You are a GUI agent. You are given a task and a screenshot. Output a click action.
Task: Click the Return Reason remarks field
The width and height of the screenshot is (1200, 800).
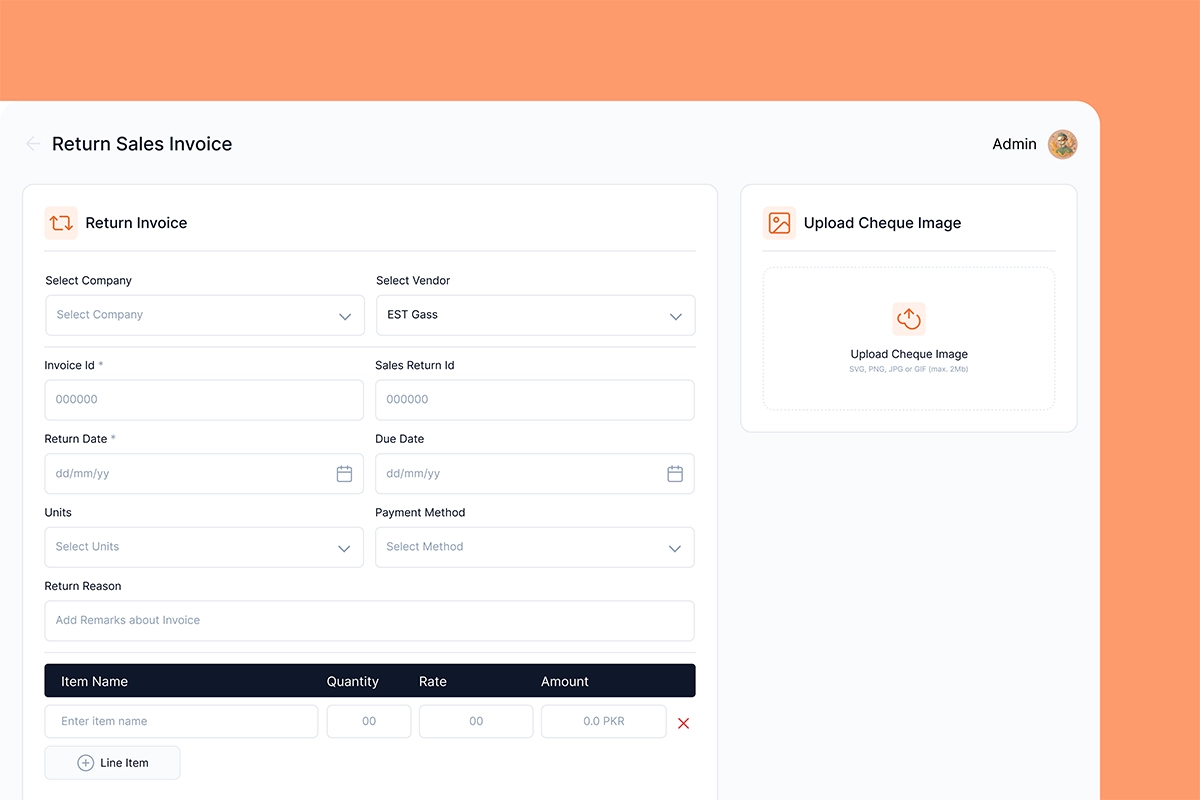369,620
